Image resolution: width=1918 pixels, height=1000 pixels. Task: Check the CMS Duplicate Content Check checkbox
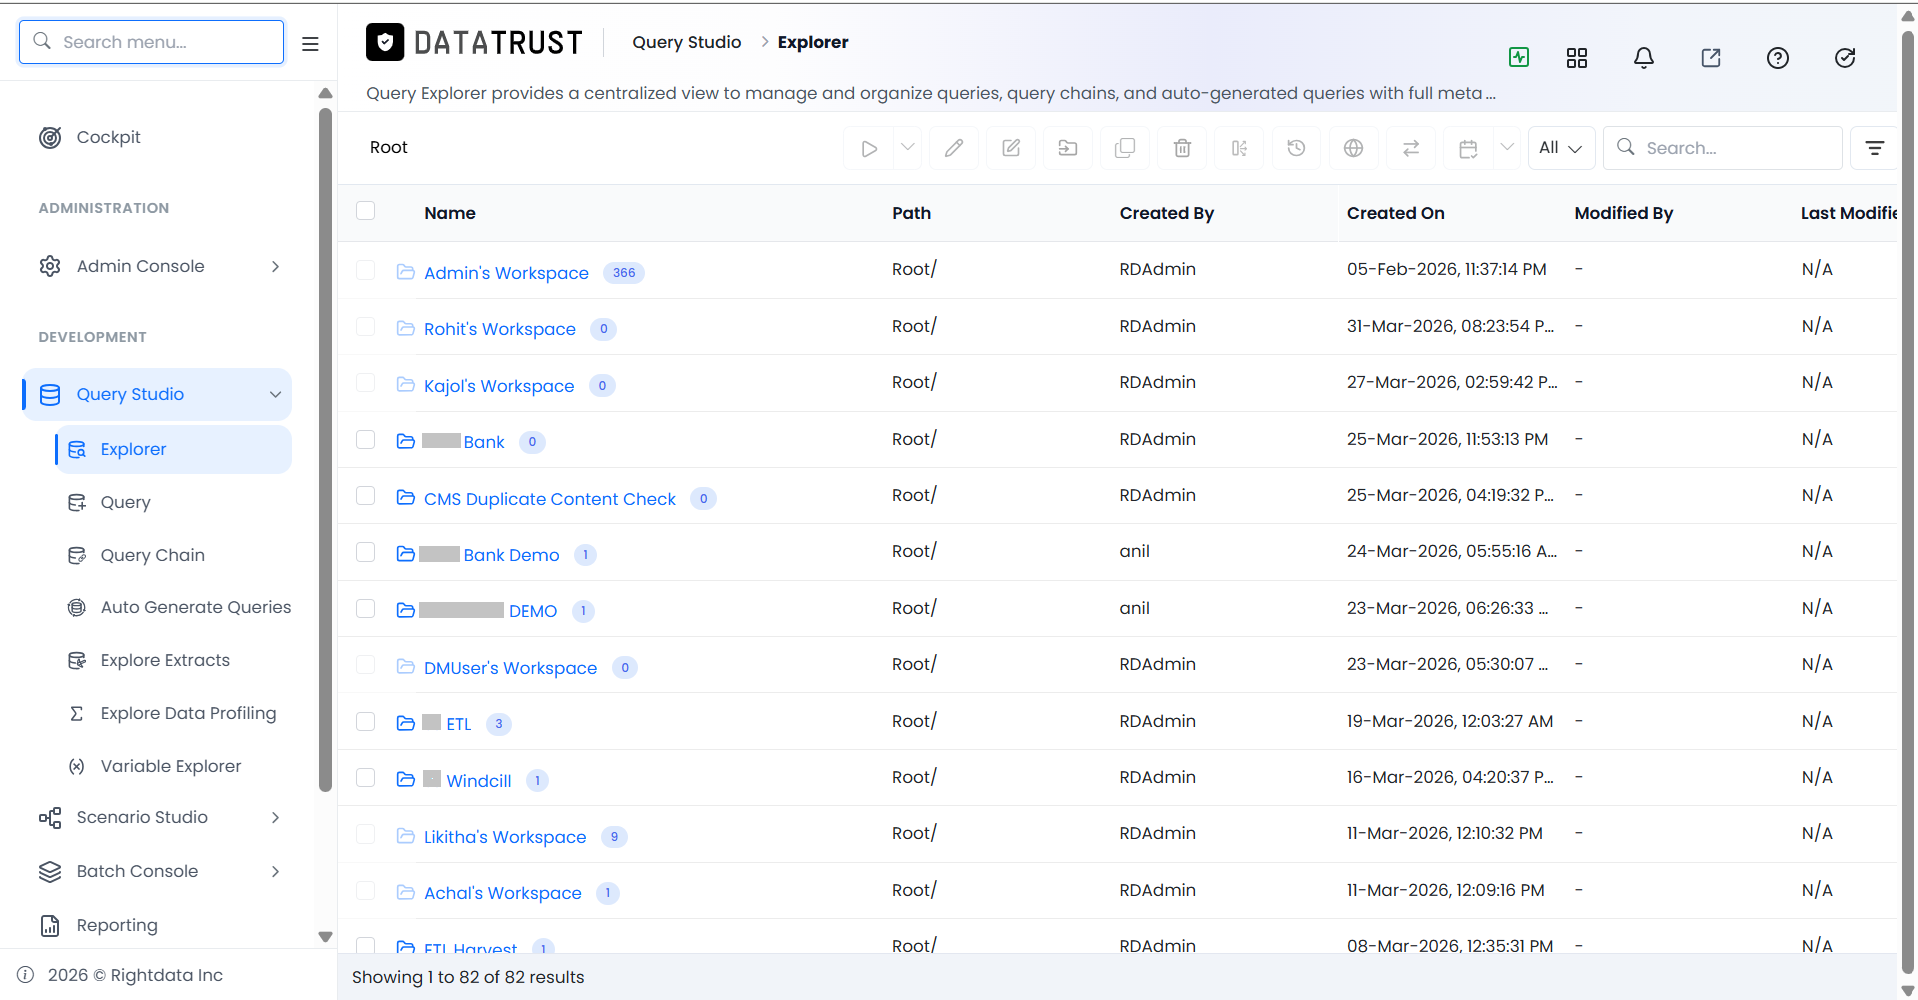[x=366, y=496]
